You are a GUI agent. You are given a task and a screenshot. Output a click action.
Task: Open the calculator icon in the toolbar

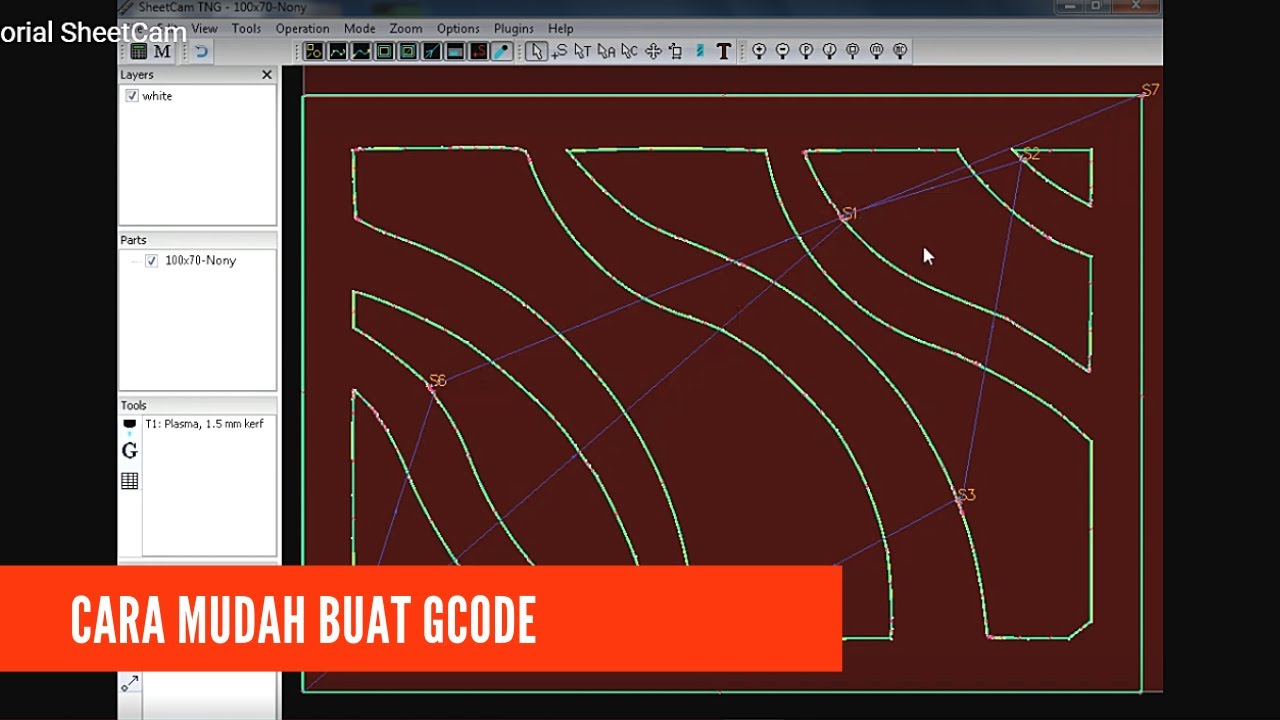tap(139, 51)
